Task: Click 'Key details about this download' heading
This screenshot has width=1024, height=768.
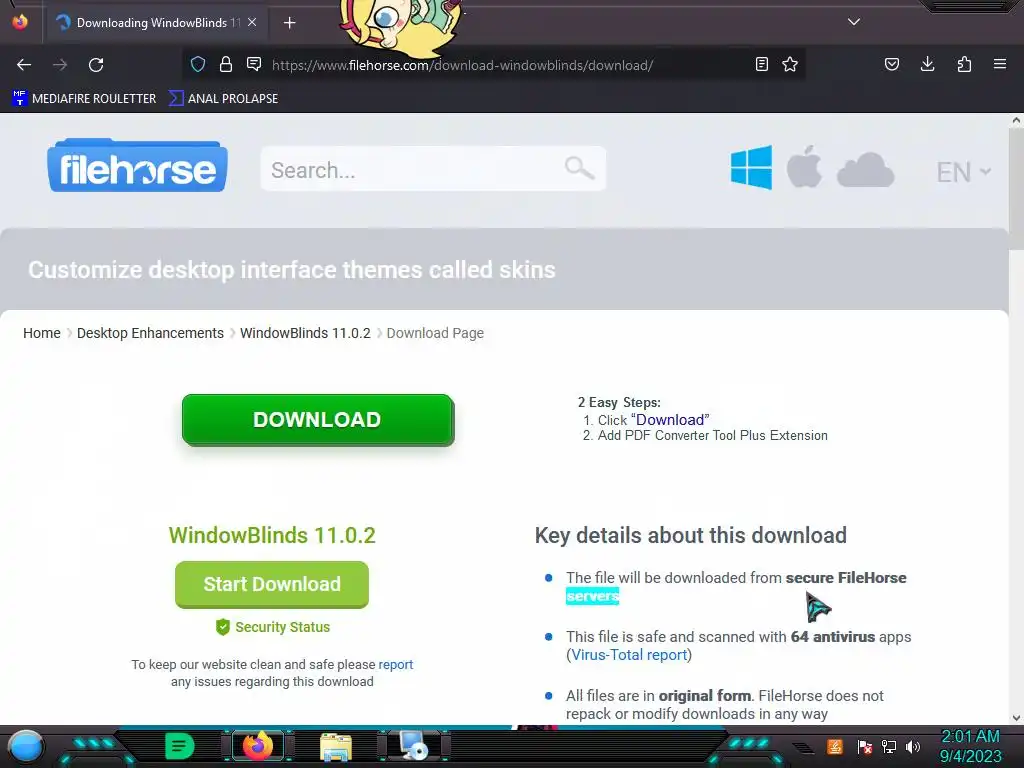Action: point(690,536)
